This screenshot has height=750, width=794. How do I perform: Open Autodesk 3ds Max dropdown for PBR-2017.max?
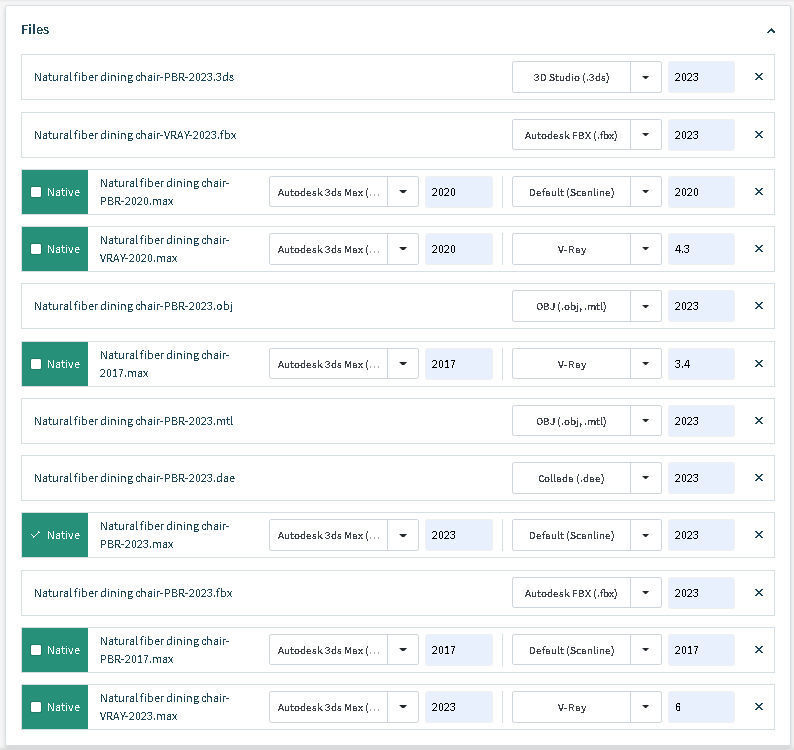coord(403,650)
